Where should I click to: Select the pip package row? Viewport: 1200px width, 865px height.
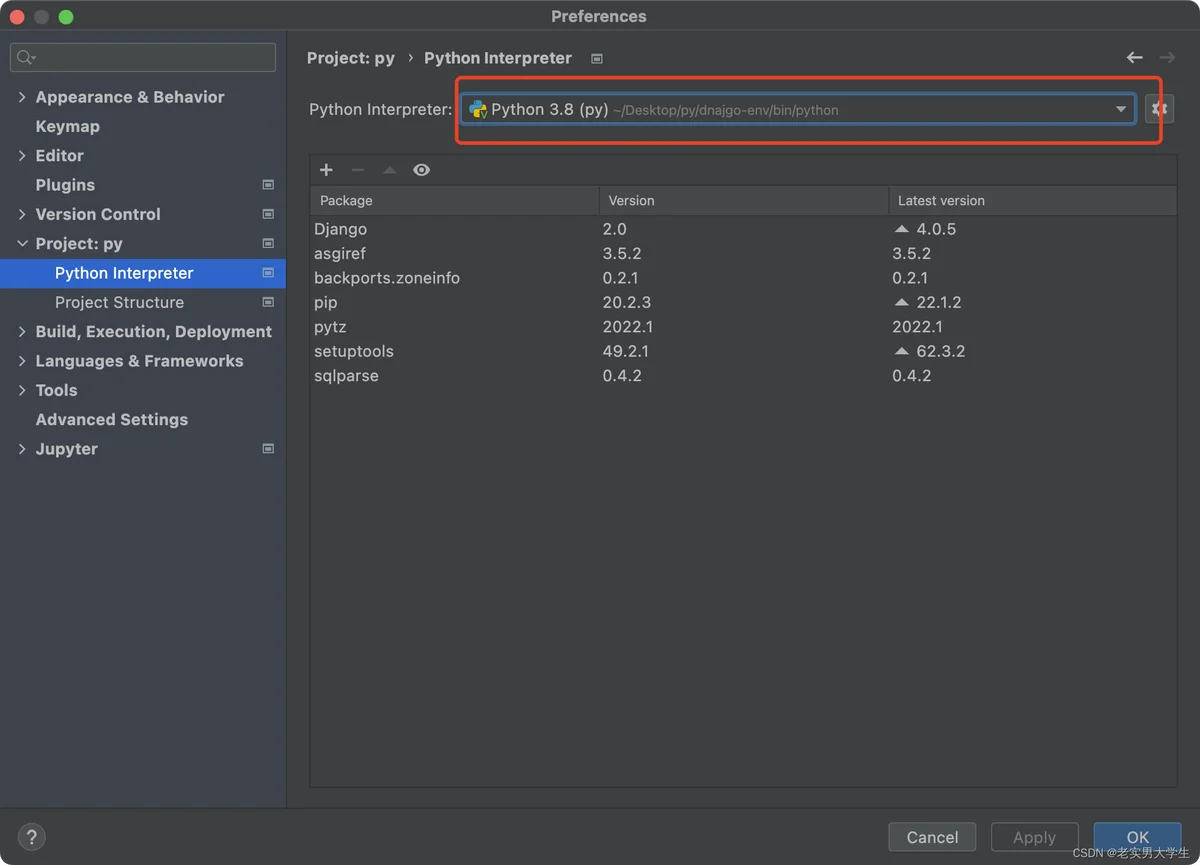(x=744, y=302)
